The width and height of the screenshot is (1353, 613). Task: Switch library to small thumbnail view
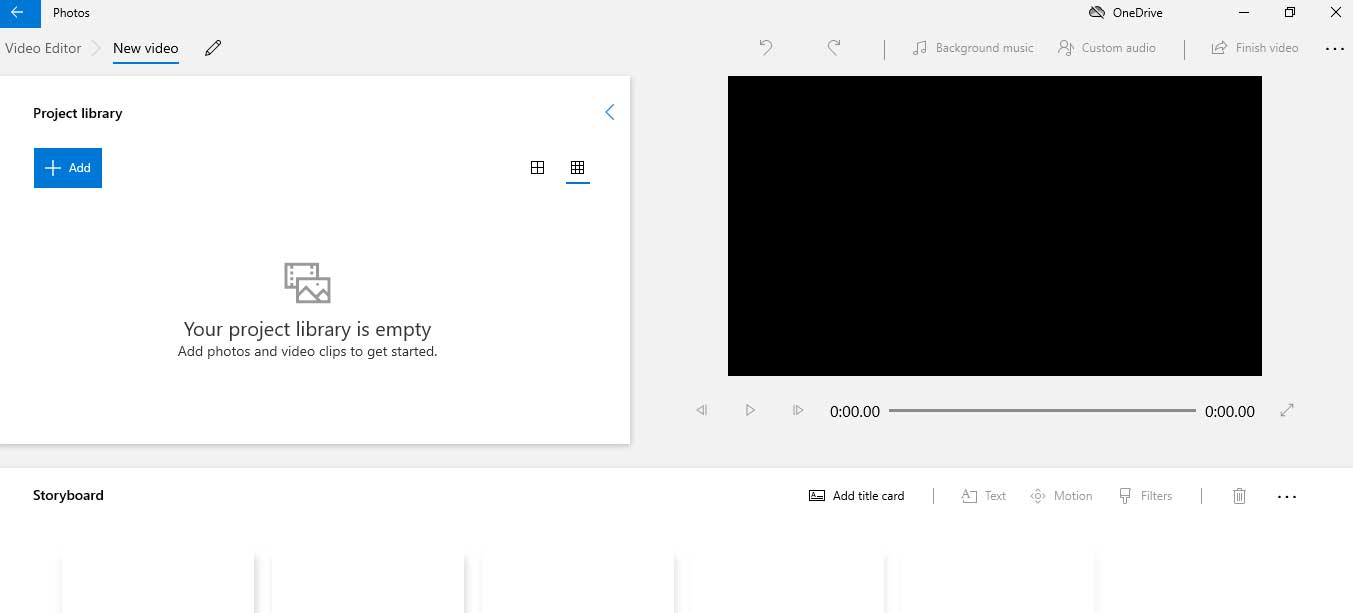(x=577, y=167)
